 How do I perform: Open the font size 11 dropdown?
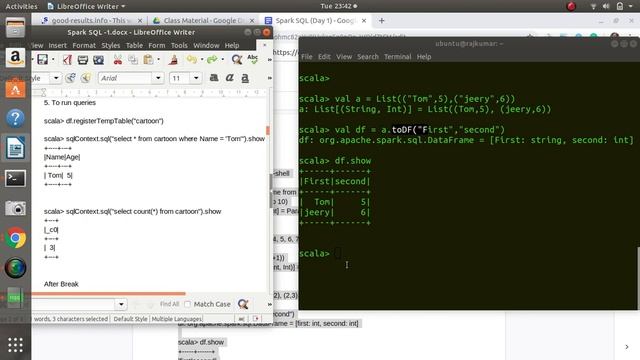pos(196,78)
